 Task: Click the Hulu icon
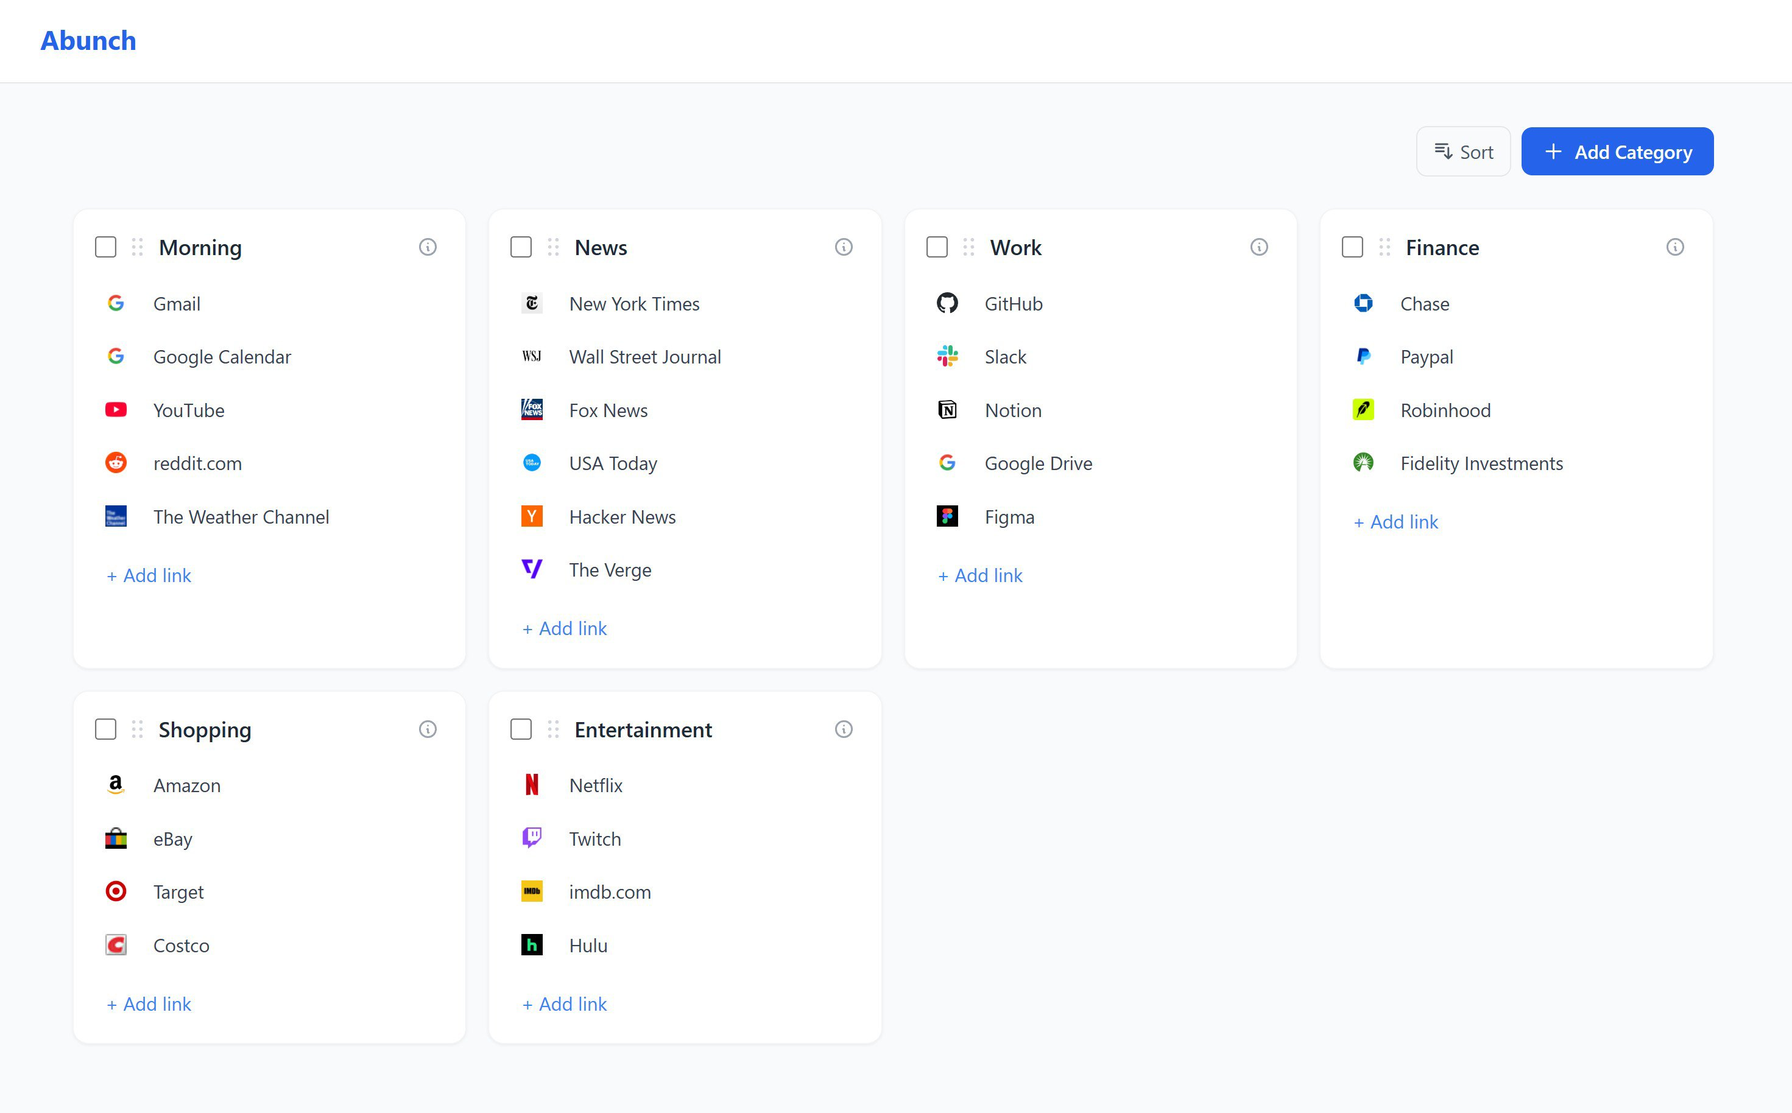532,945
